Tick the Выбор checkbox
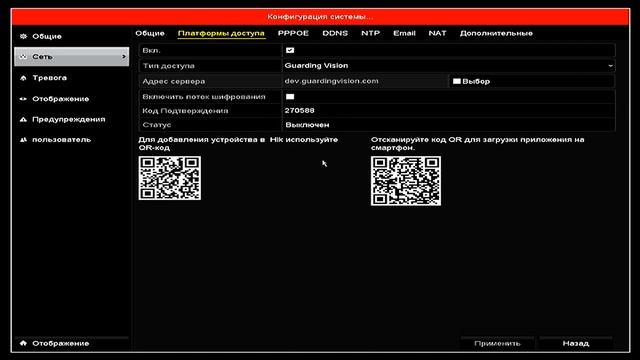Viewport: 640px width, 360px height. [457, 81]
